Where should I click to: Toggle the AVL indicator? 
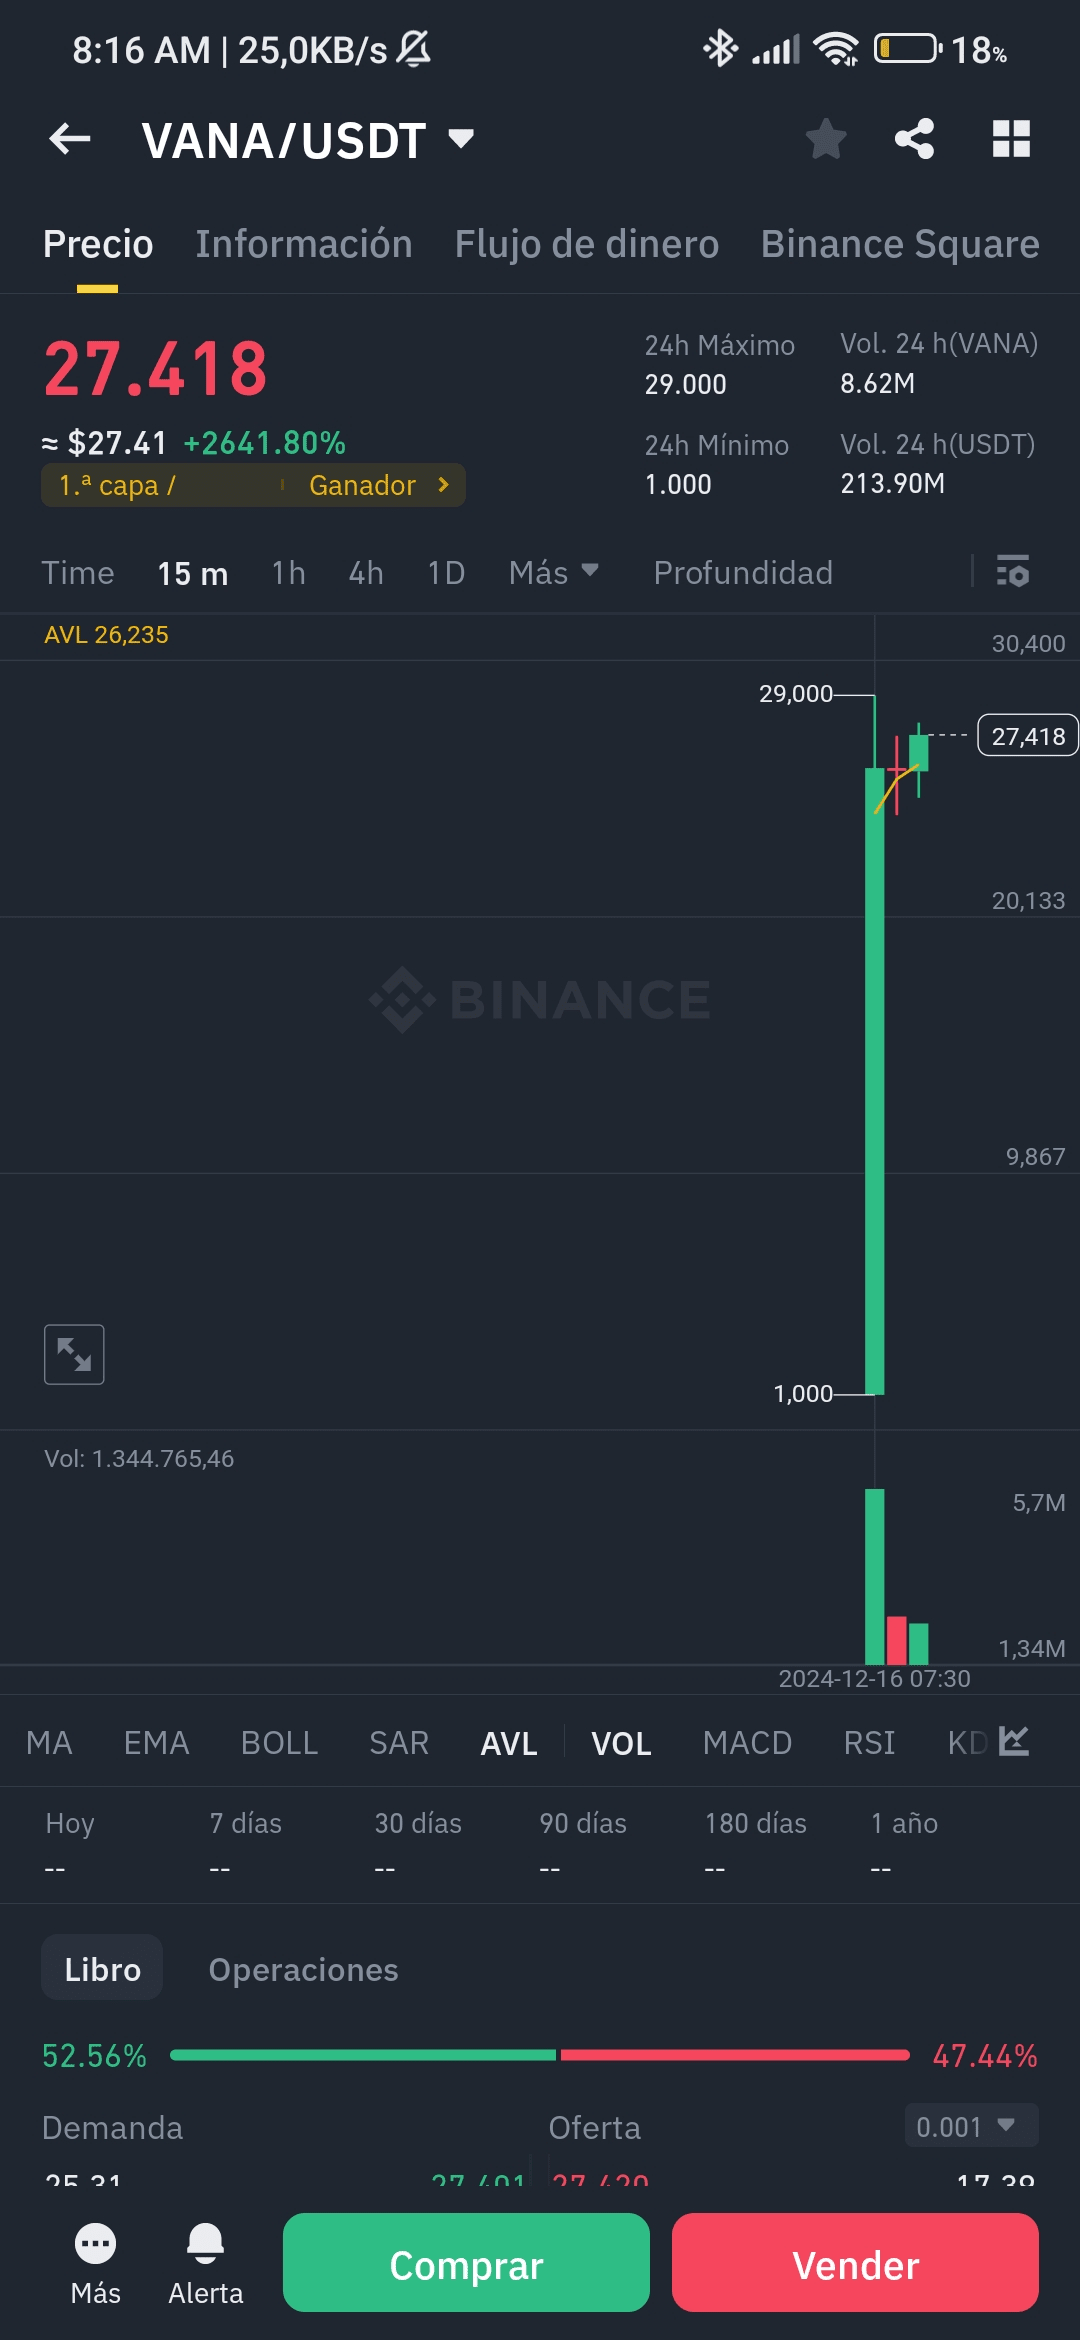coord(508,1743)
